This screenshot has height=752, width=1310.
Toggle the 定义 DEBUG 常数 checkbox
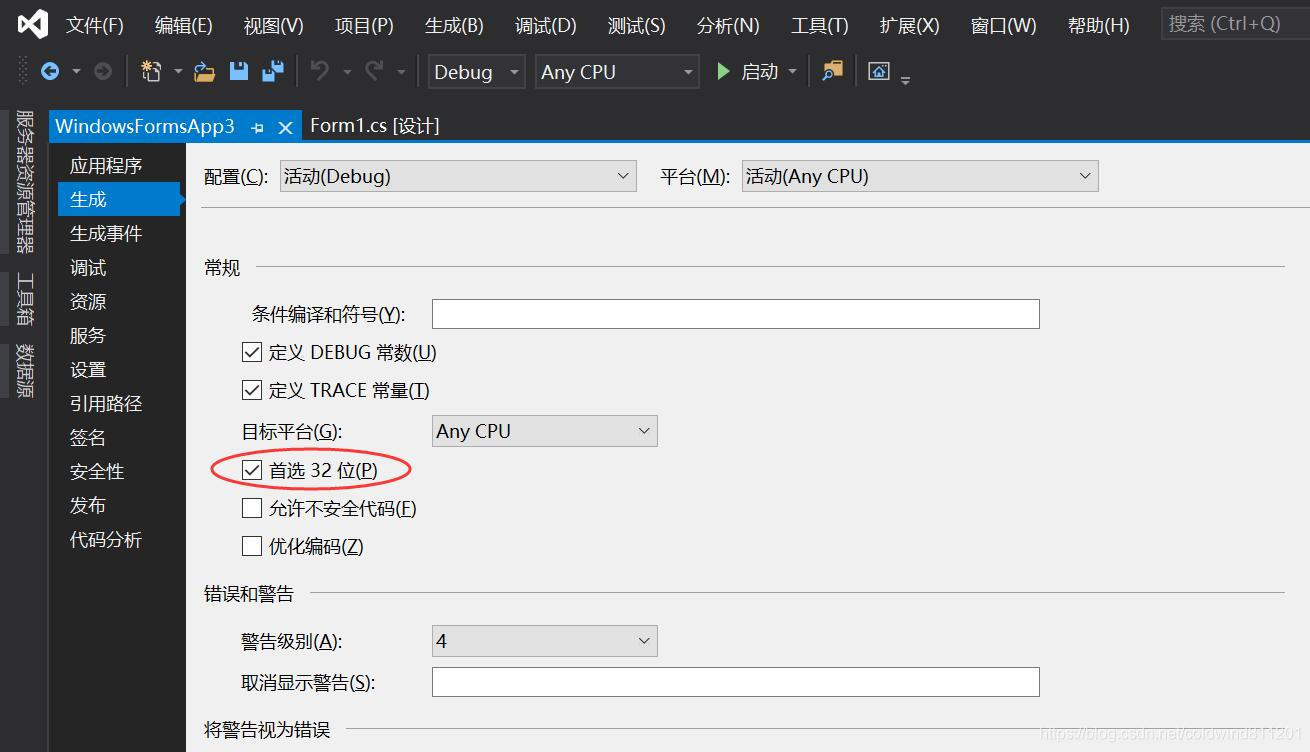point(252,352)
